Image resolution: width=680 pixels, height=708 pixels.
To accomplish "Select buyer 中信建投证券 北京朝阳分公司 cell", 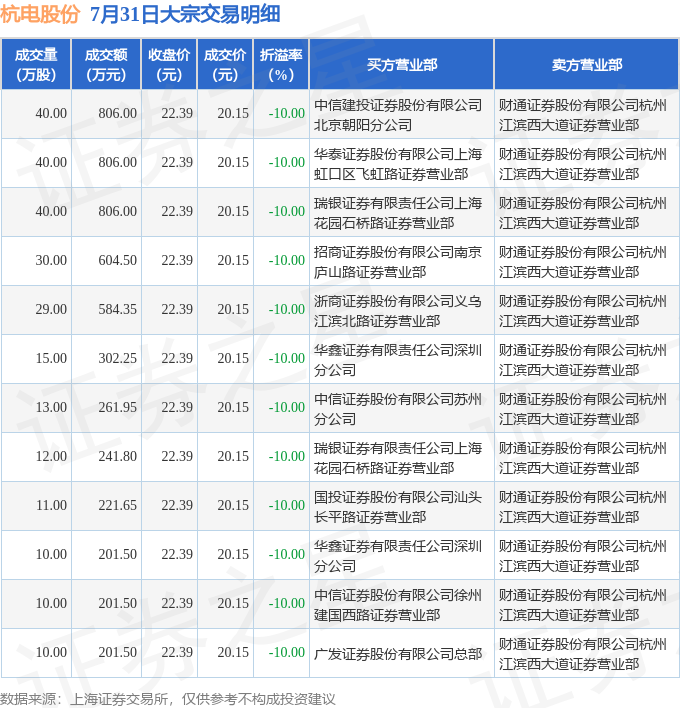I will point(401,114).
